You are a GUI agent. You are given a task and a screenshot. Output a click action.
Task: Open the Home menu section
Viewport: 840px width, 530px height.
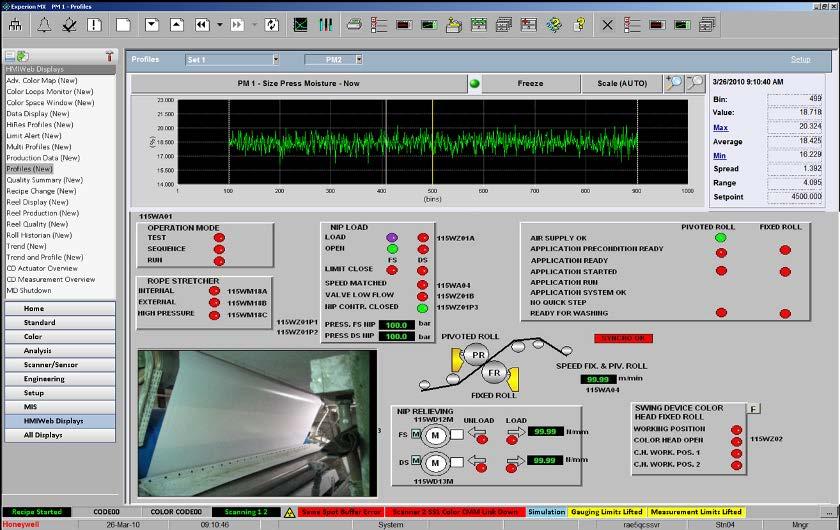click(60, 308)
